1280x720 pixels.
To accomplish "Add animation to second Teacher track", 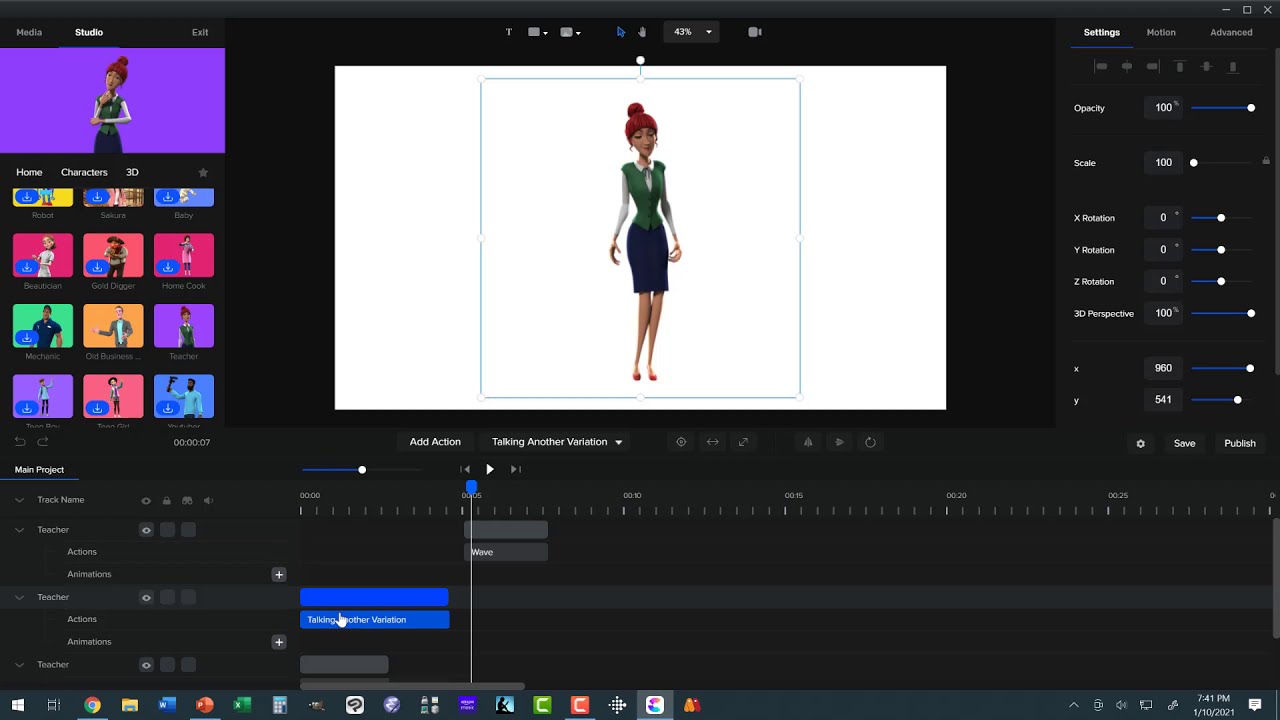I will coord(279,642).
